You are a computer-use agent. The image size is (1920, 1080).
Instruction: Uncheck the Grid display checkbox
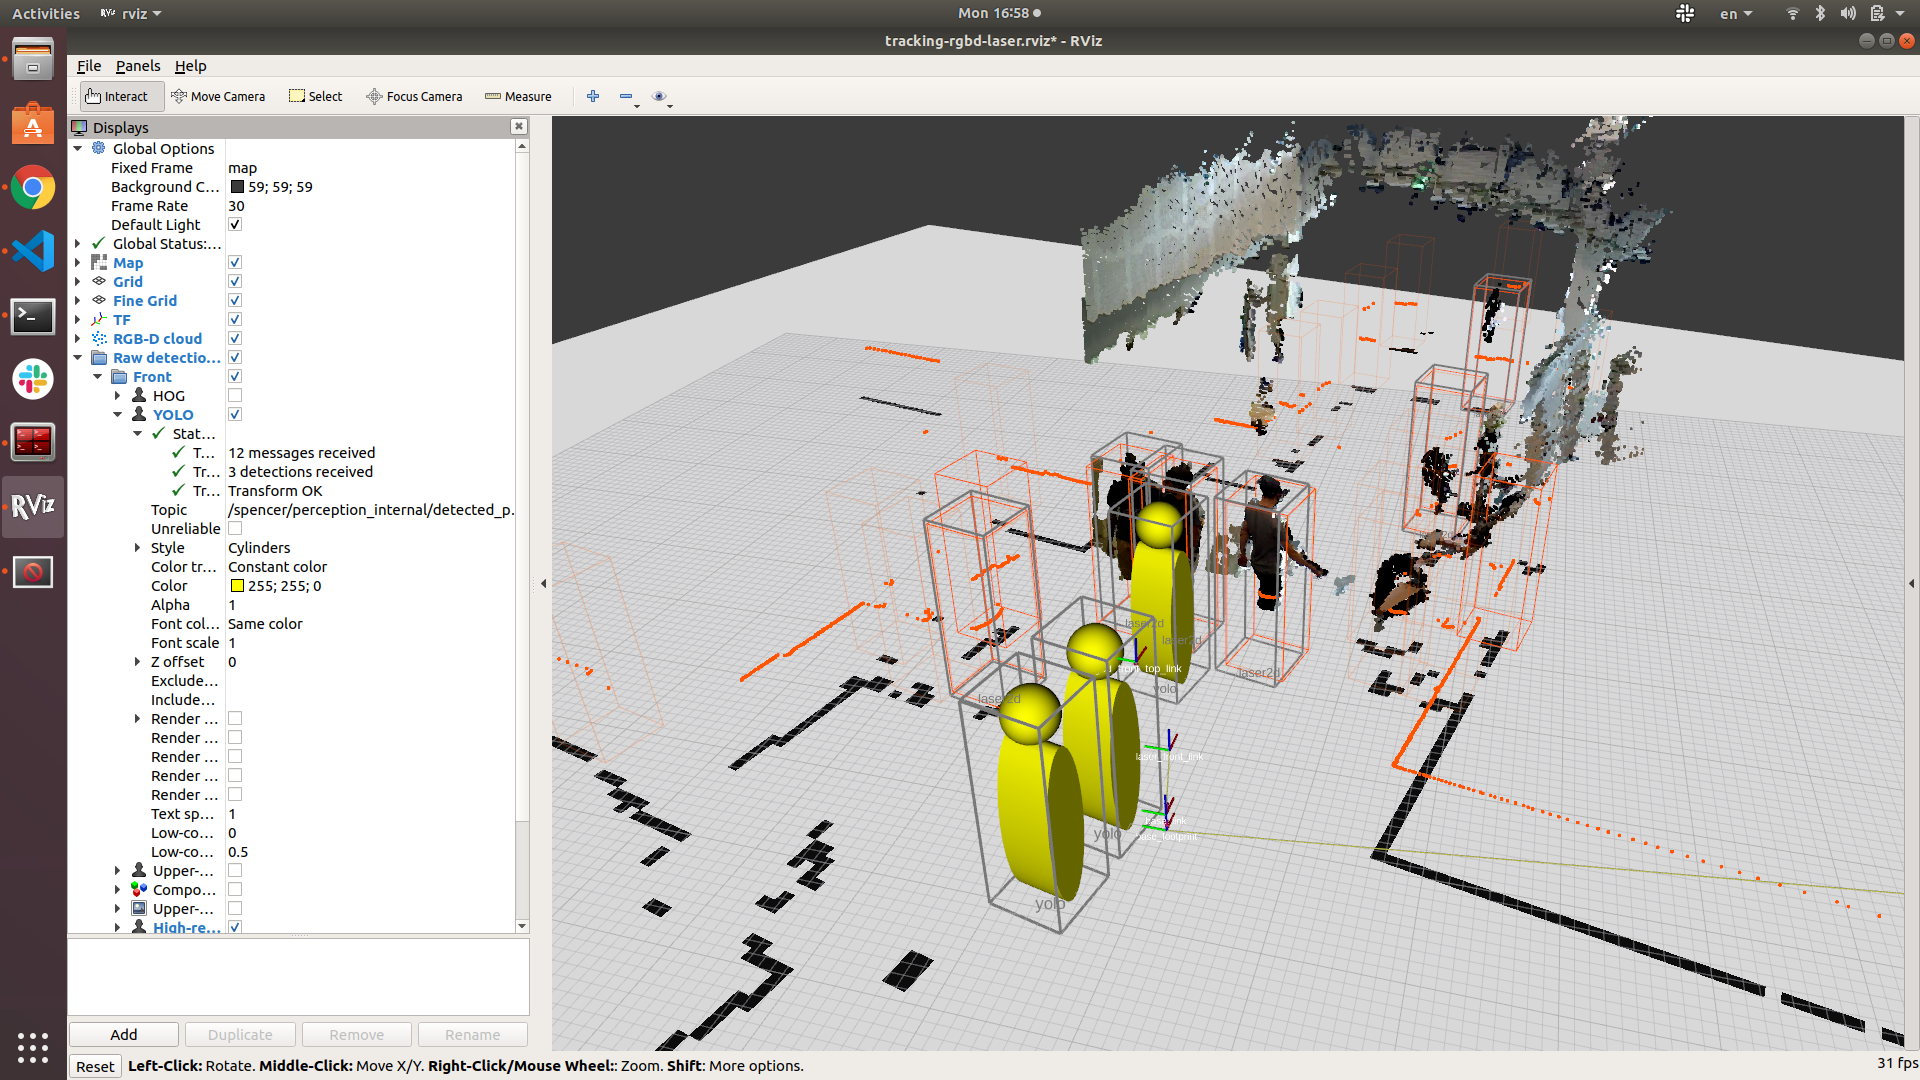[x=235, y=281]
